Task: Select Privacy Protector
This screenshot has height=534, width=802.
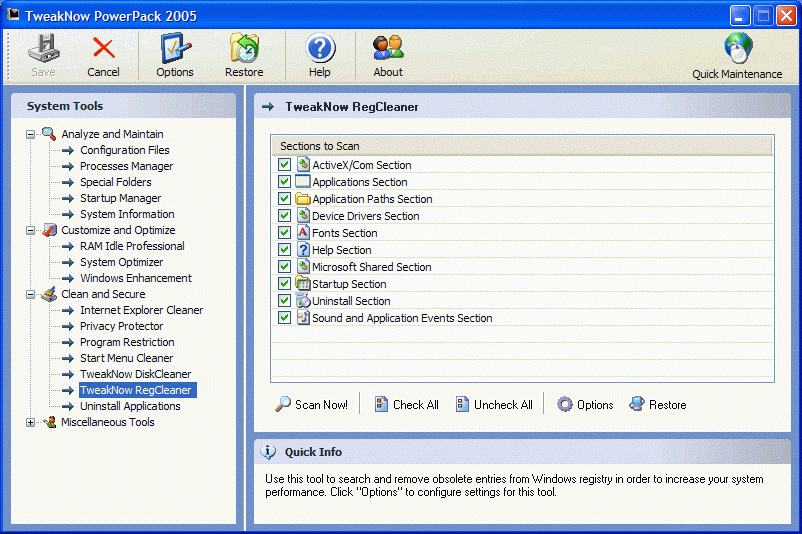Action: tap(121, 326)
